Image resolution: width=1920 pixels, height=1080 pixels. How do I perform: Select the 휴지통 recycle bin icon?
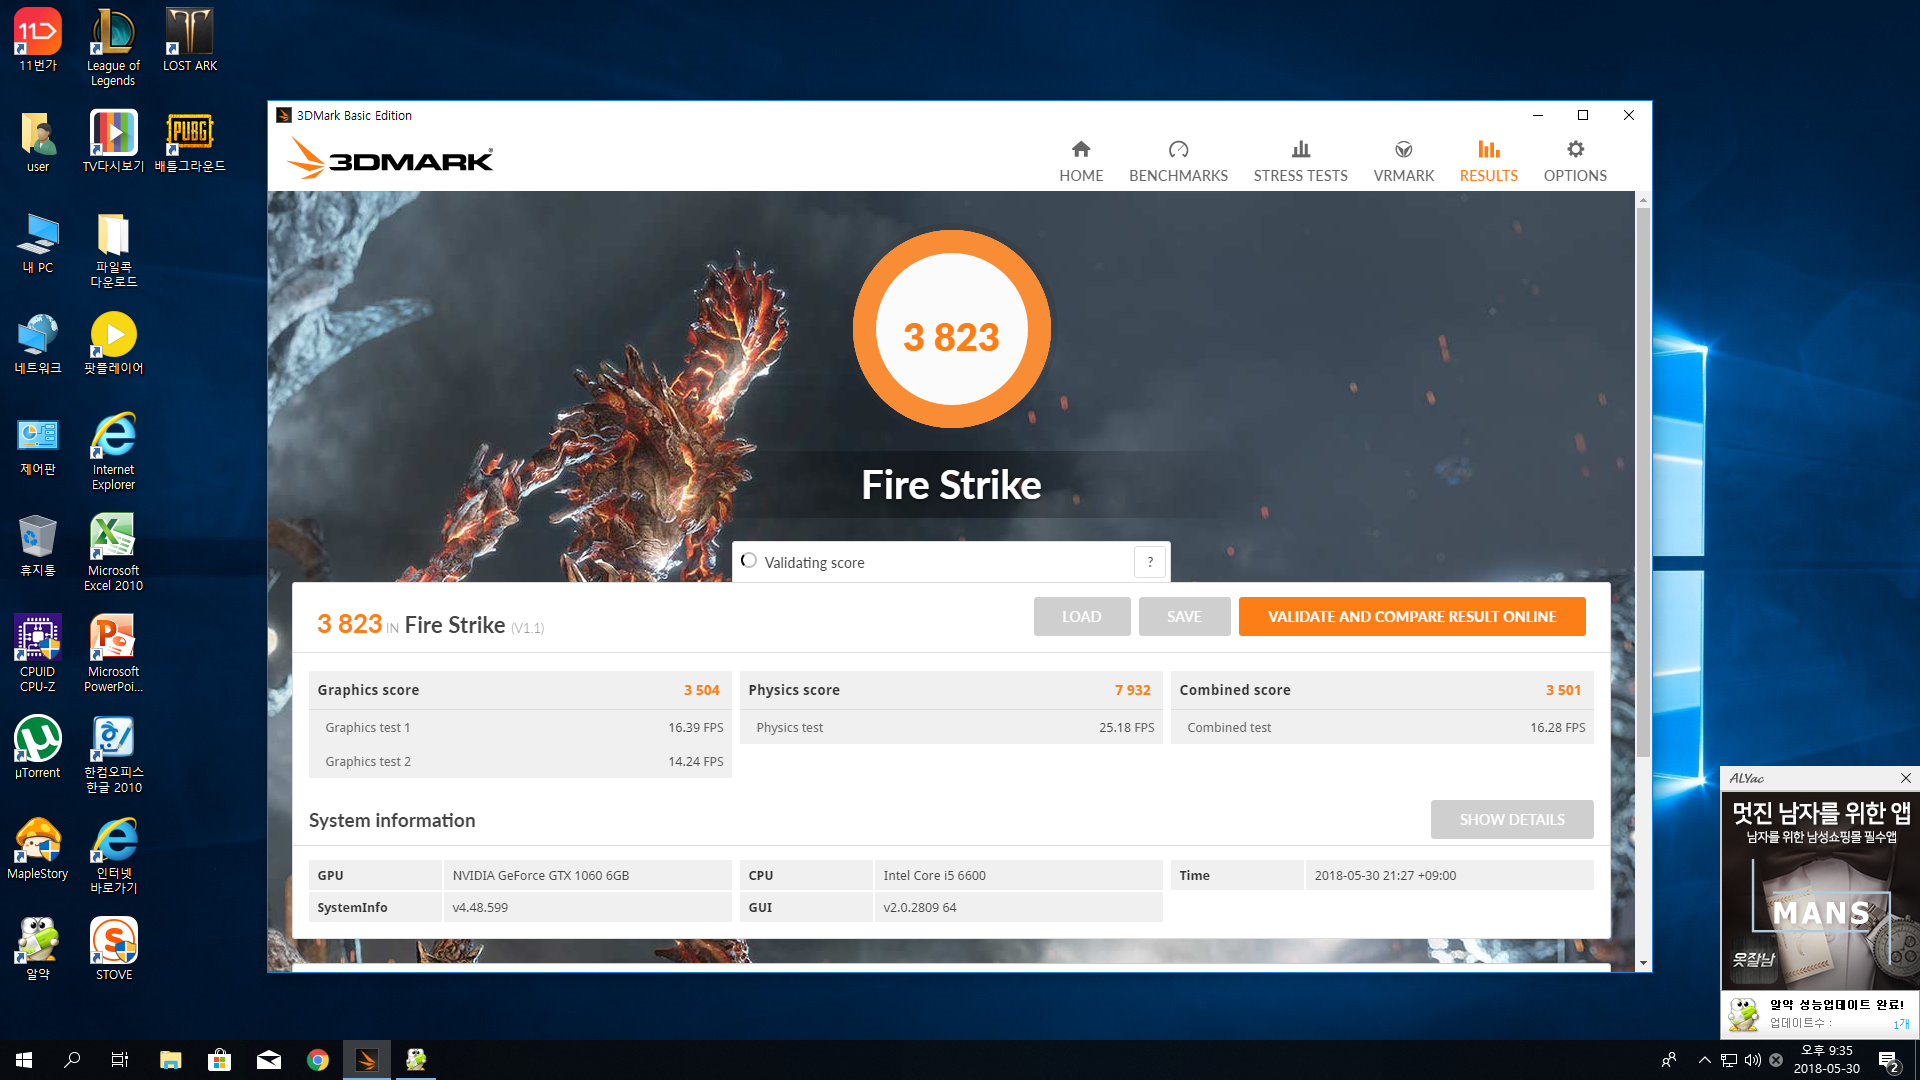pos(38,545)
